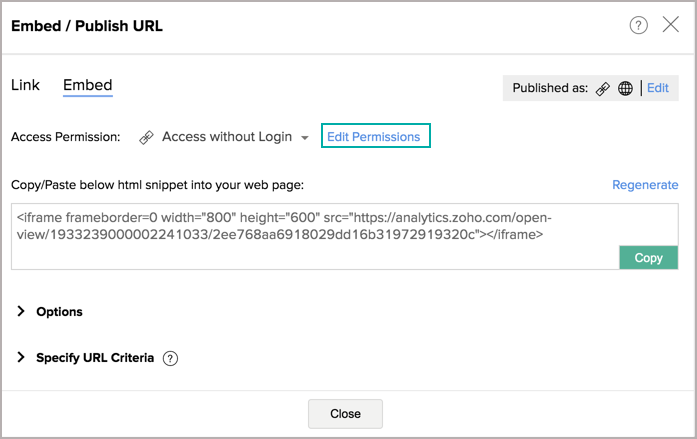The image size is (697, 439).
Task: Click the globe icon beside Published as
Action: click(625, 88)
